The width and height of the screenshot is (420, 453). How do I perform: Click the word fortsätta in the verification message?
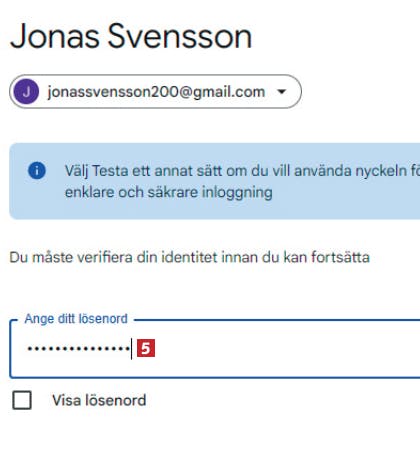(340, 257)
